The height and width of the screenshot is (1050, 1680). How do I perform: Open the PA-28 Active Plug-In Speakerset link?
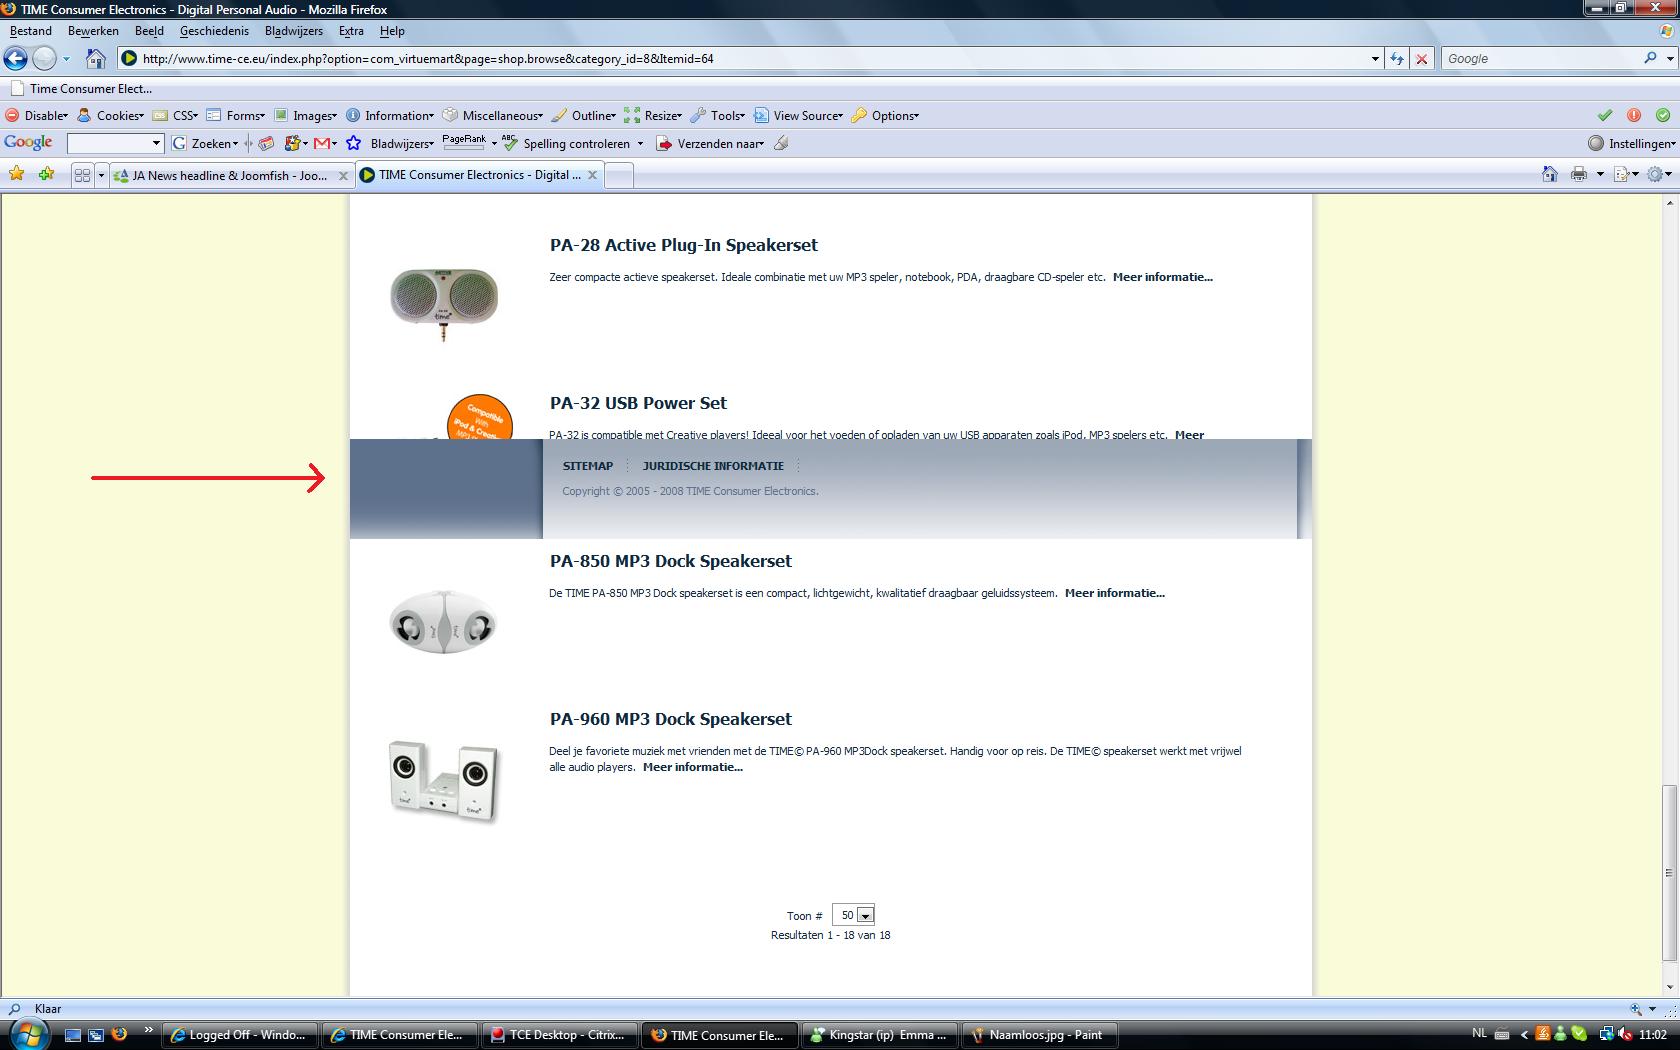683,245
